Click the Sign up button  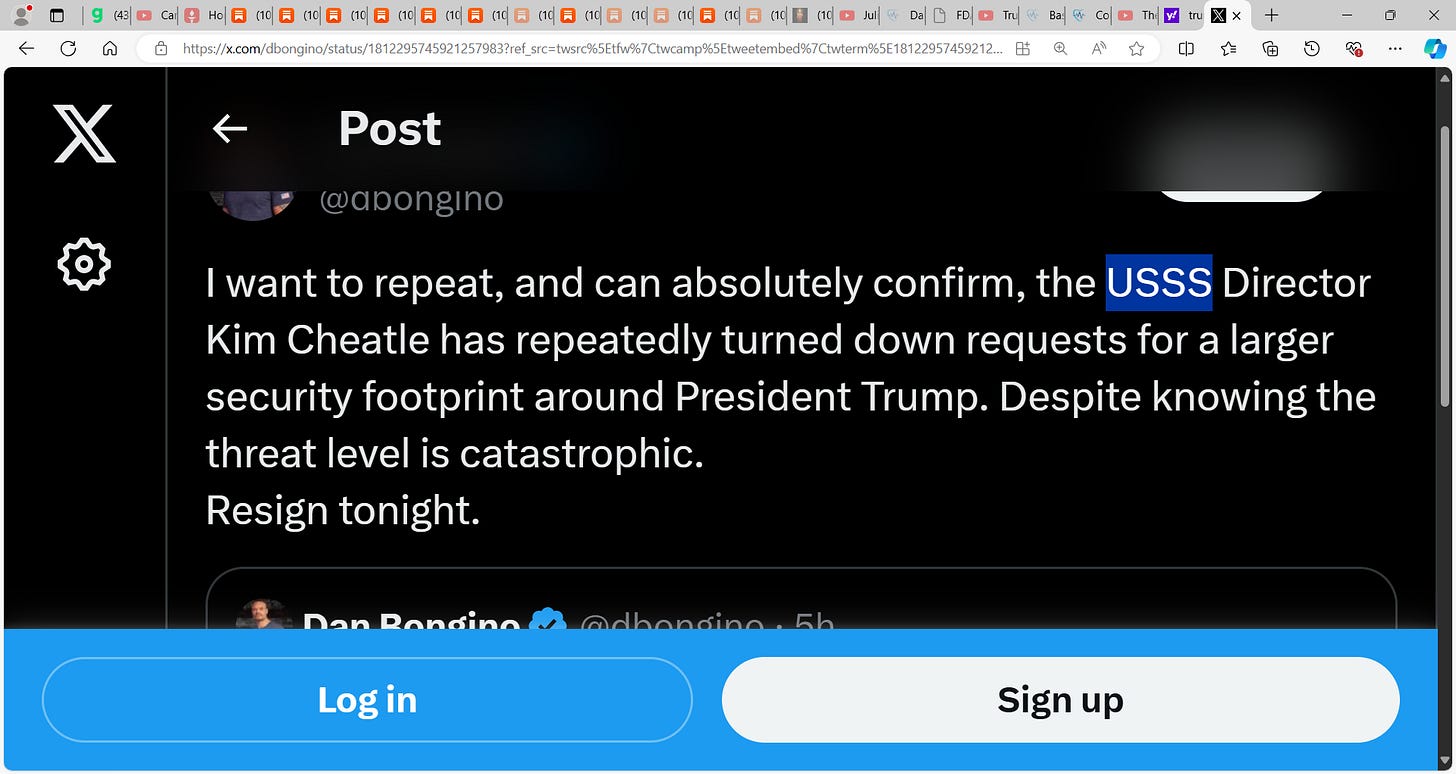[x=1060, y=700]
